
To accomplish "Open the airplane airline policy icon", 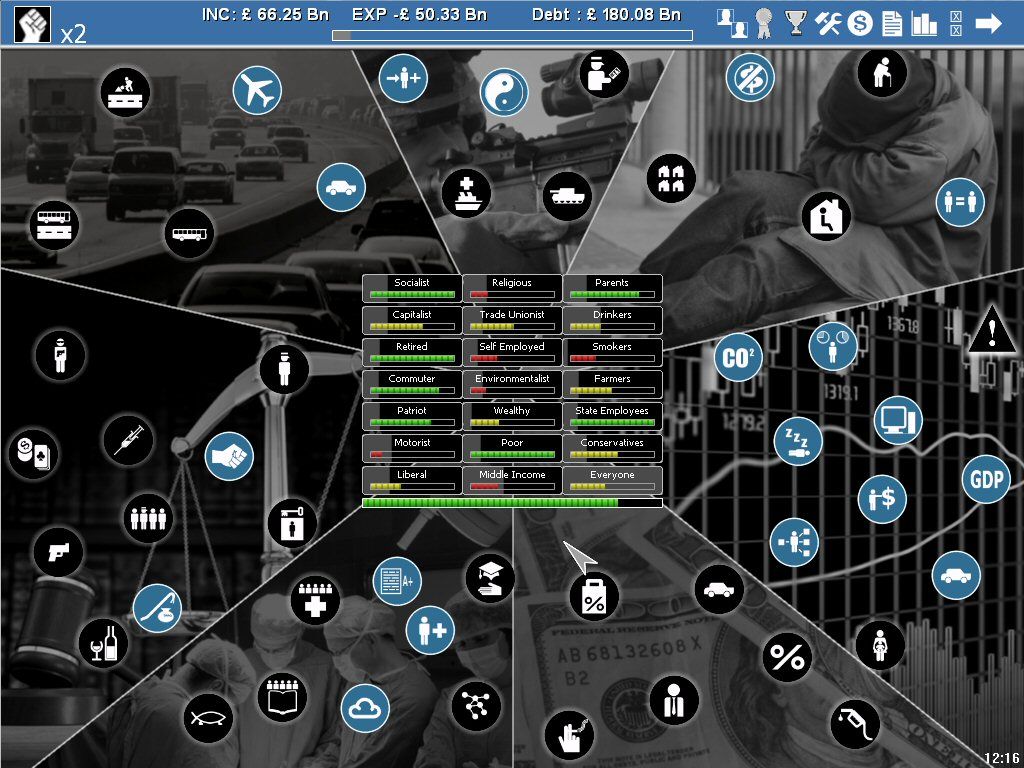I will tap(258, 91).
